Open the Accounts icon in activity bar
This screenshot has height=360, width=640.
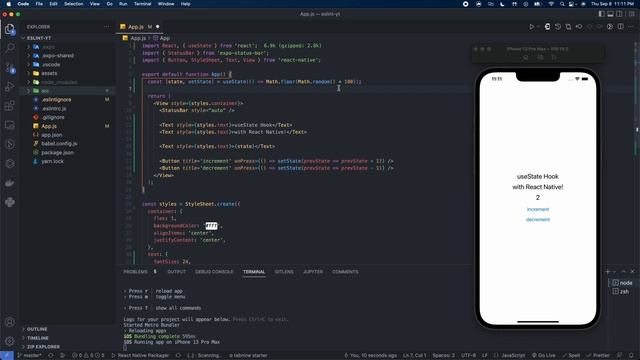(x=9, y=322)
